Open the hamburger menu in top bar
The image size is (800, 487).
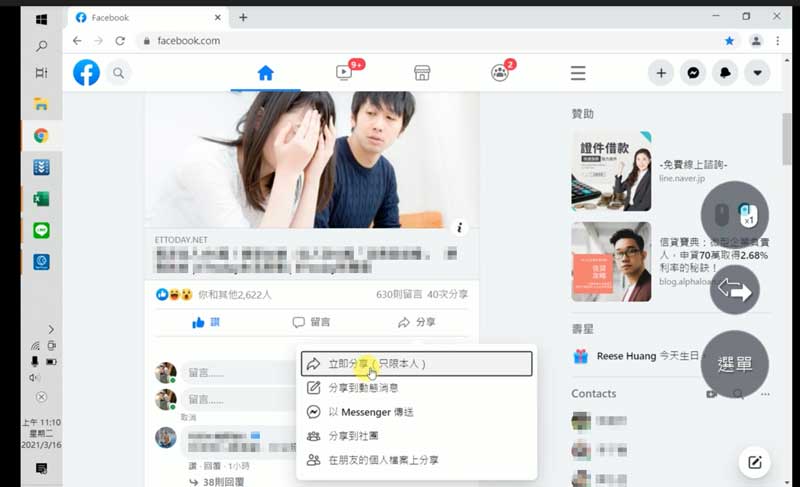pyautogui.click(x=578, y=73)
